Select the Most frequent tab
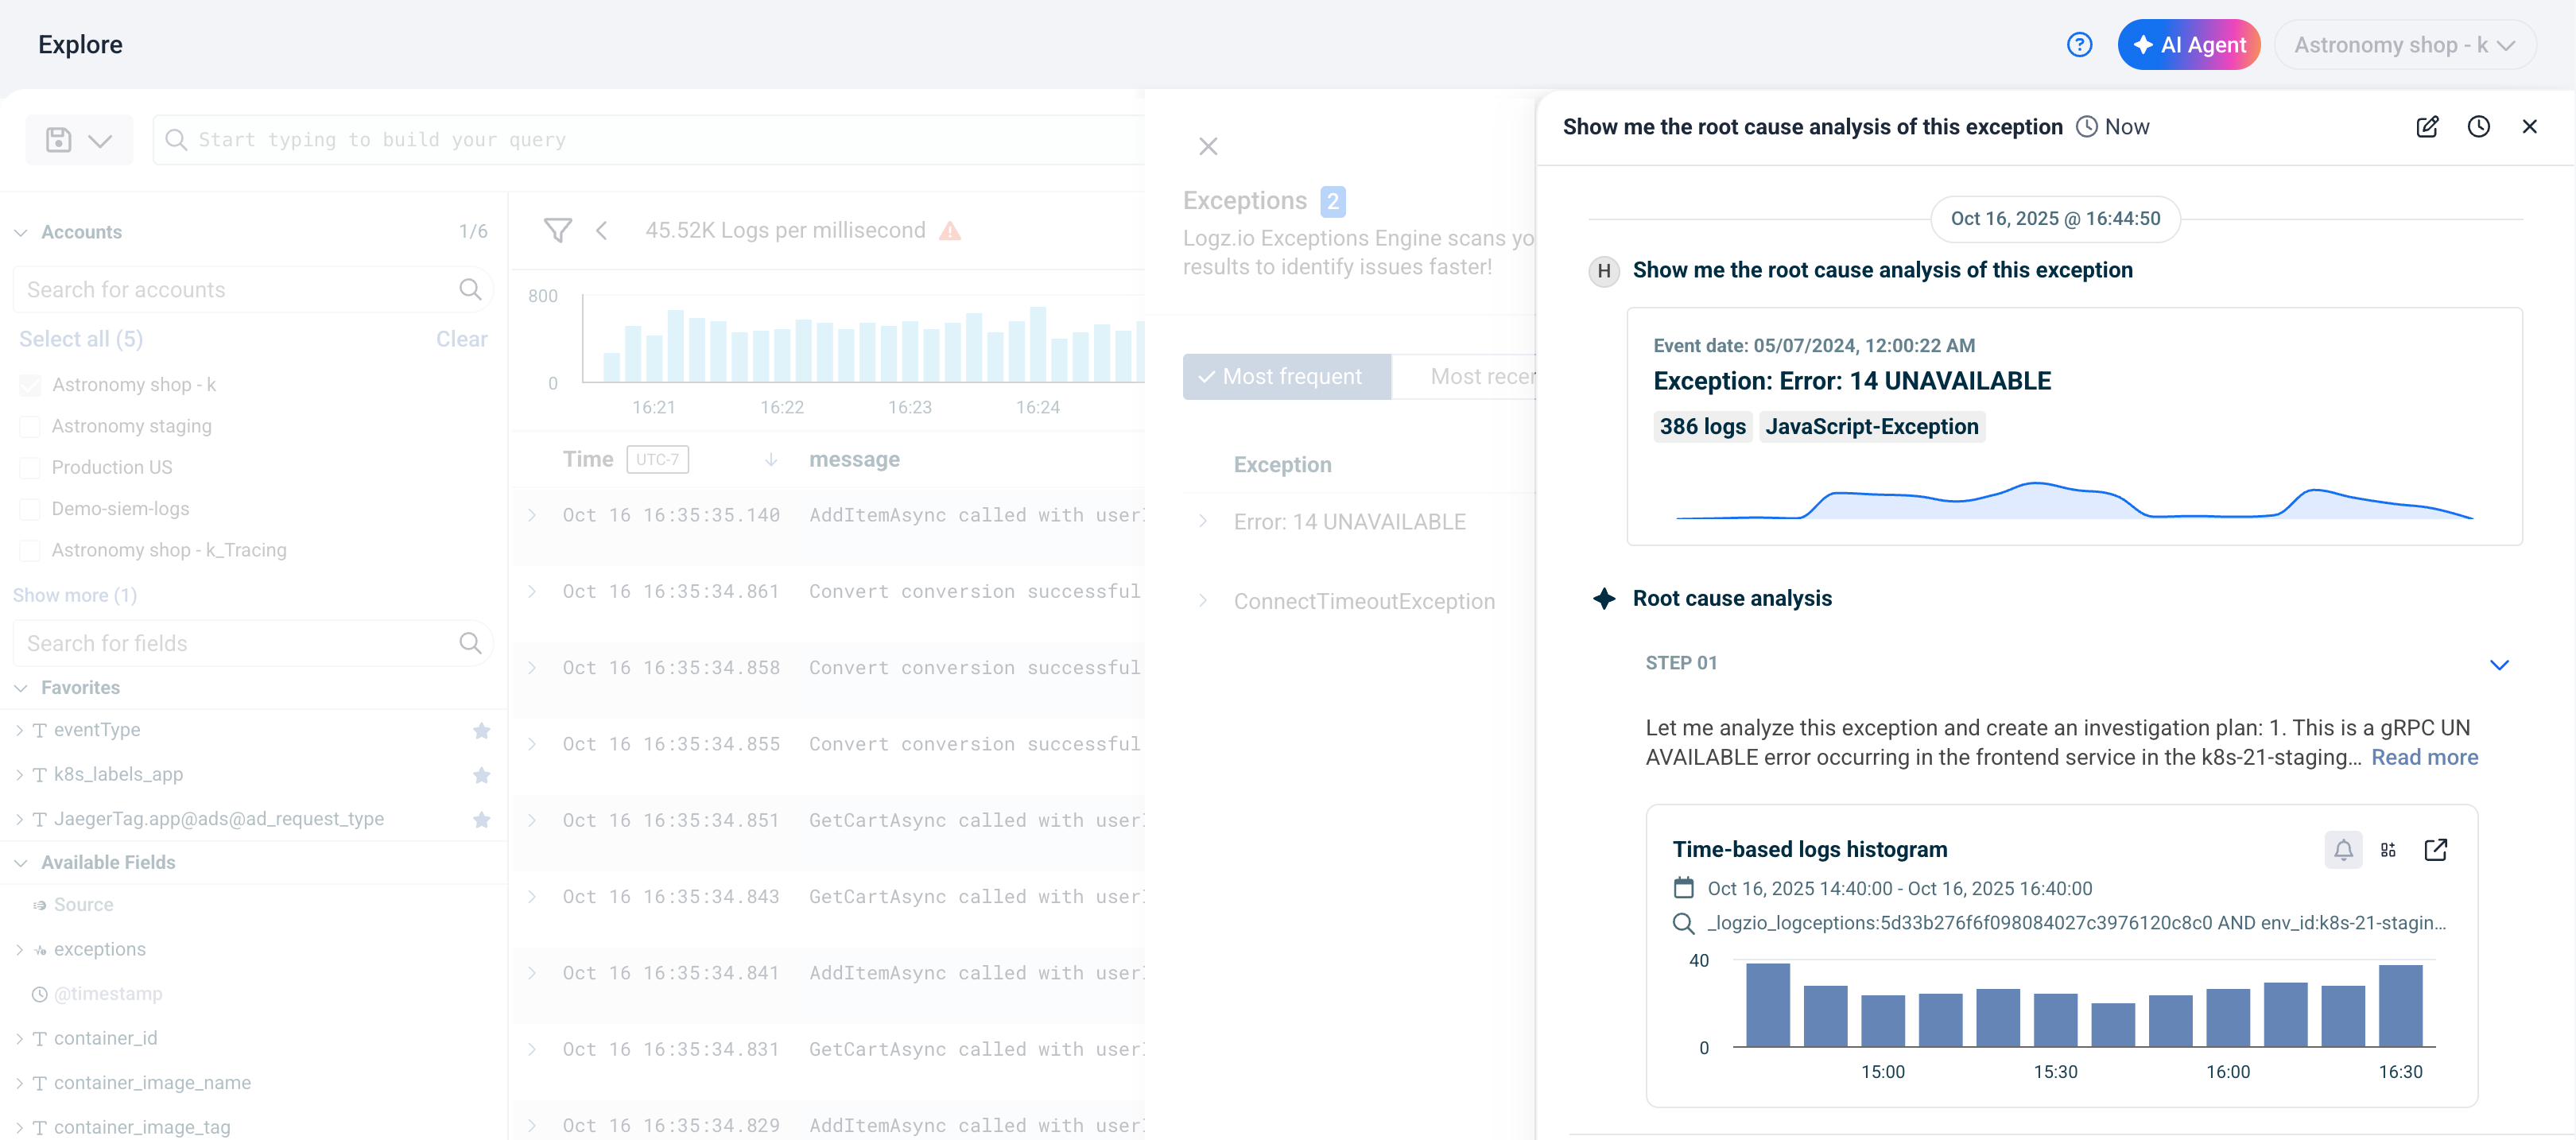Image resolution: width=2576 pixels, height=1140 pixels. (x=1286, y=377)
